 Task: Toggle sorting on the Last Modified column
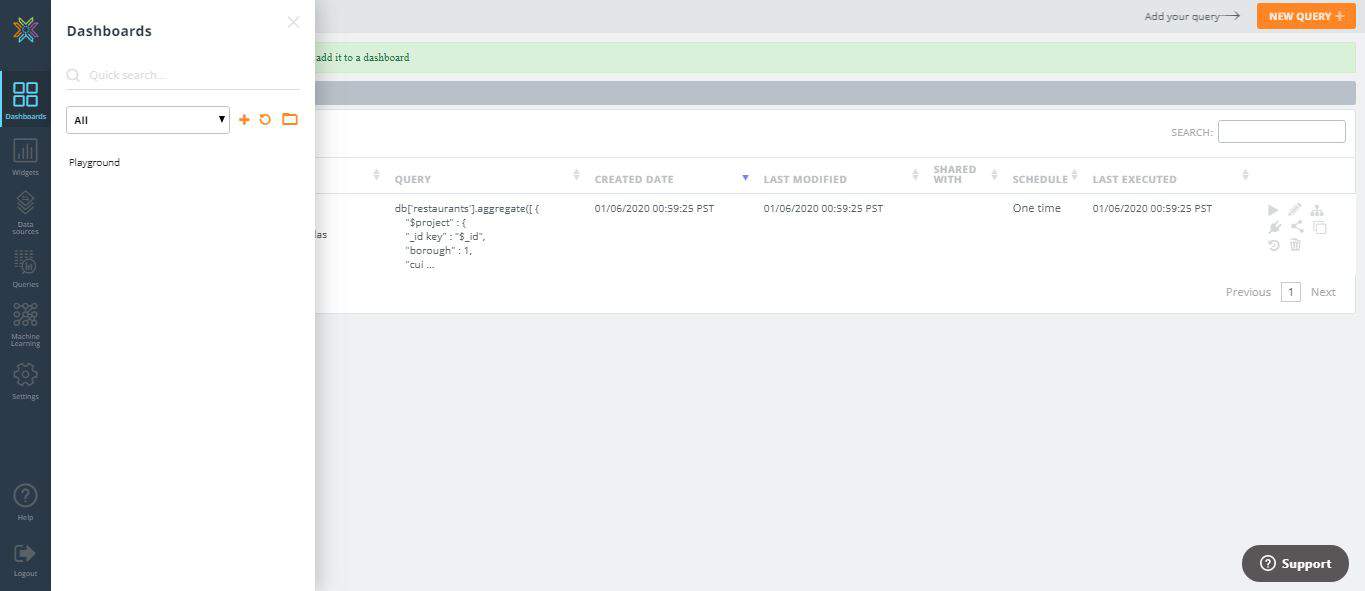pyautogui.click(x=914, y=174)
